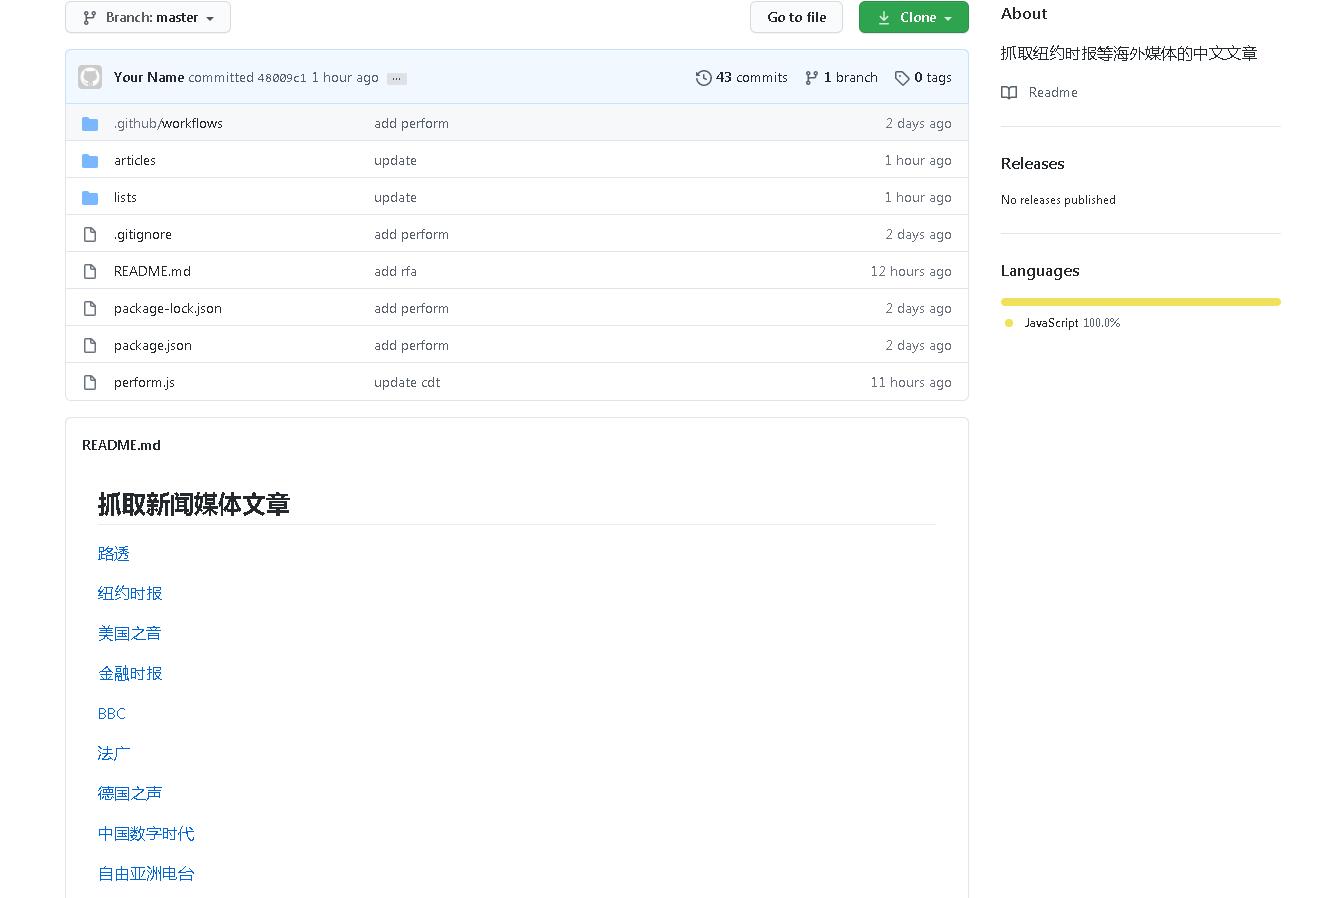Screen dimensions: 1337x898
Task: Open the package-lock.json file
Action: point(168,308)
